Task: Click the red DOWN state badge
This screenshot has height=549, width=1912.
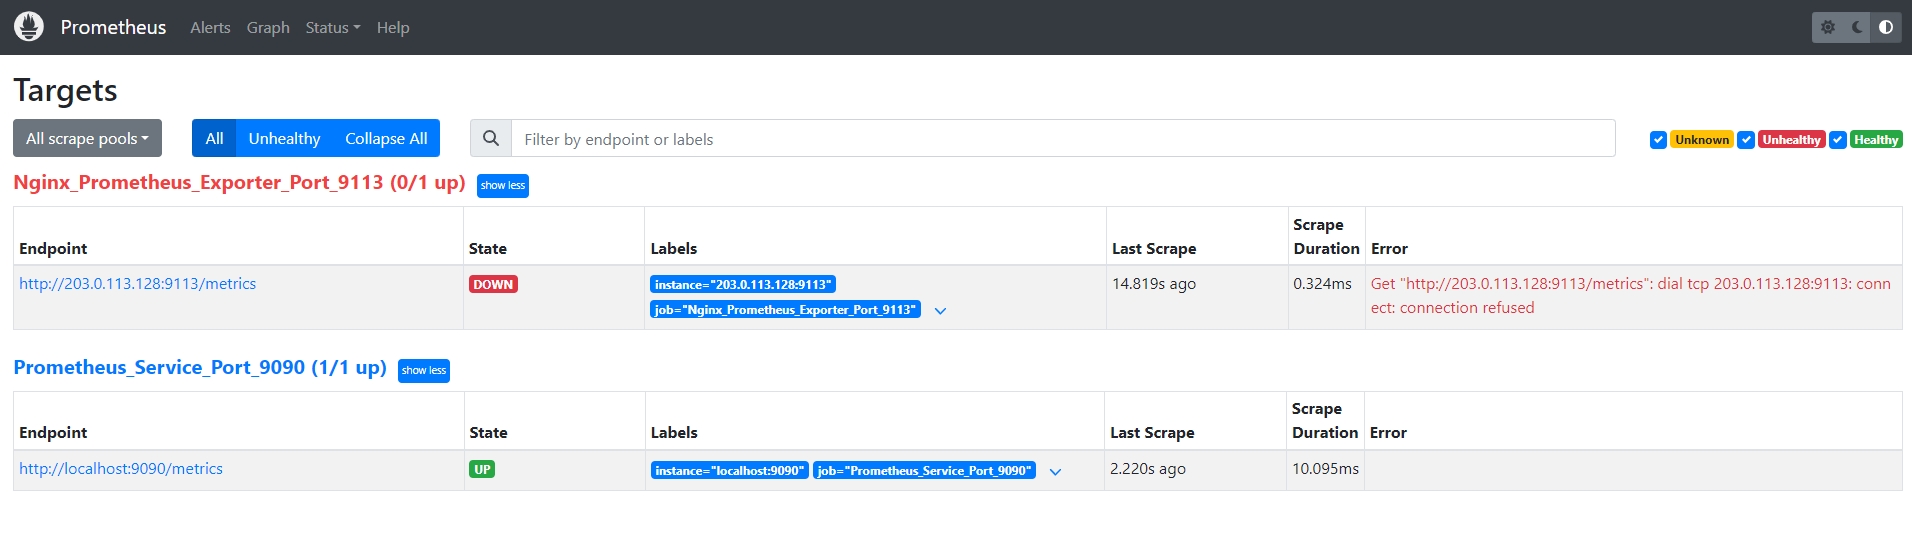Action: (x=493, y=284)
